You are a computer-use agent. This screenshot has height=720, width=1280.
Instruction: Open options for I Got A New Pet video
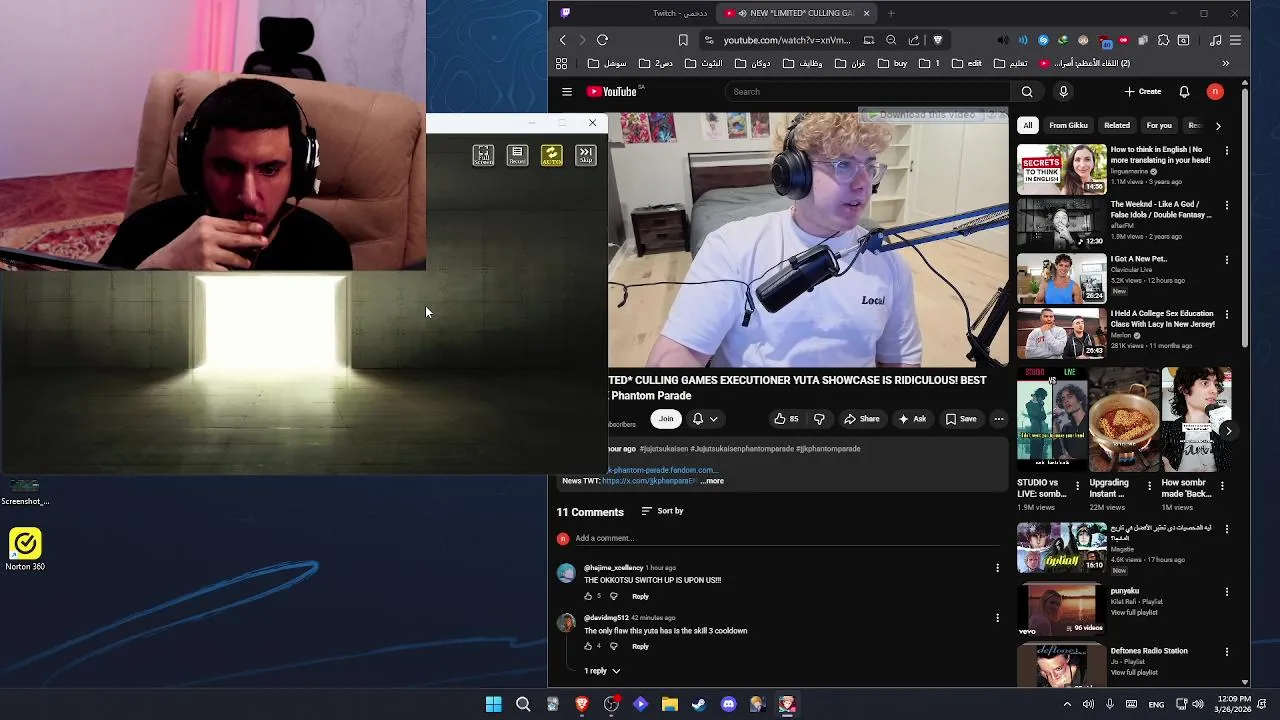point(1227,260)
